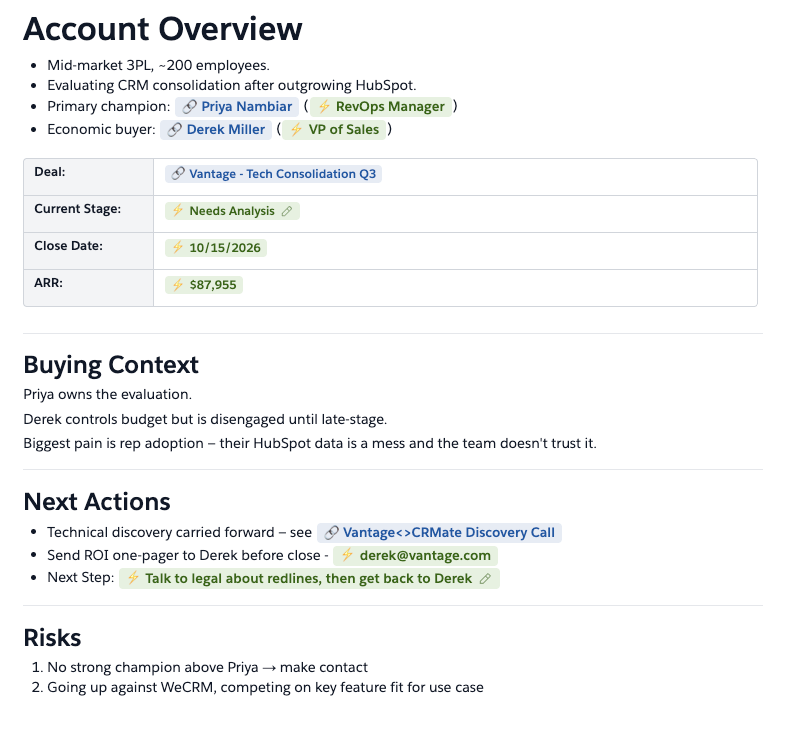Viewport: 796px width, 731px height.
Task: Click the lightning icon beside RevOps Manager
Action: 324,107
